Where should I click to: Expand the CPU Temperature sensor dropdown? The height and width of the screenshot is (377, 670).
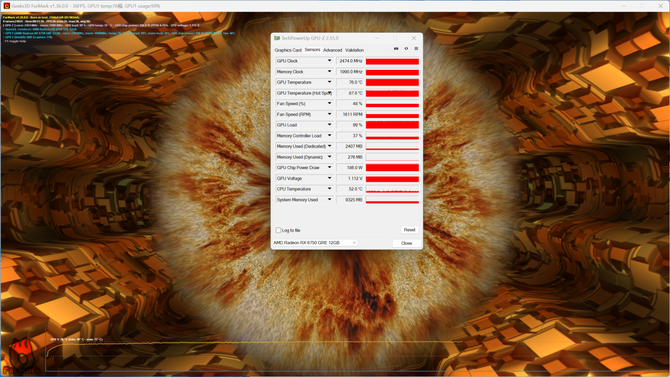329,189
